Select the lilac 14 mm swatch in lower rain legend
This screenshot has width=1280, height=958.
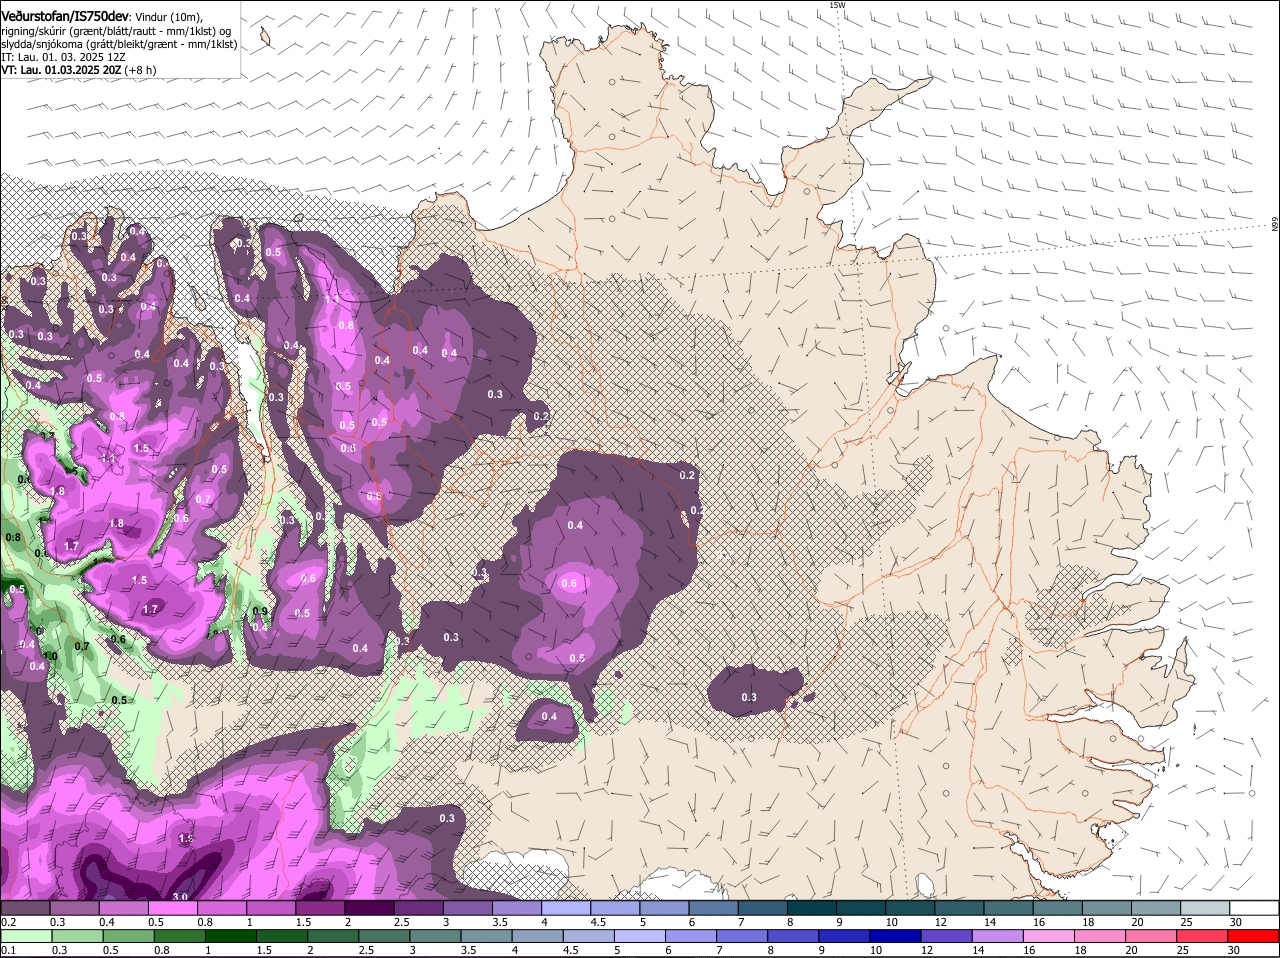997,935
